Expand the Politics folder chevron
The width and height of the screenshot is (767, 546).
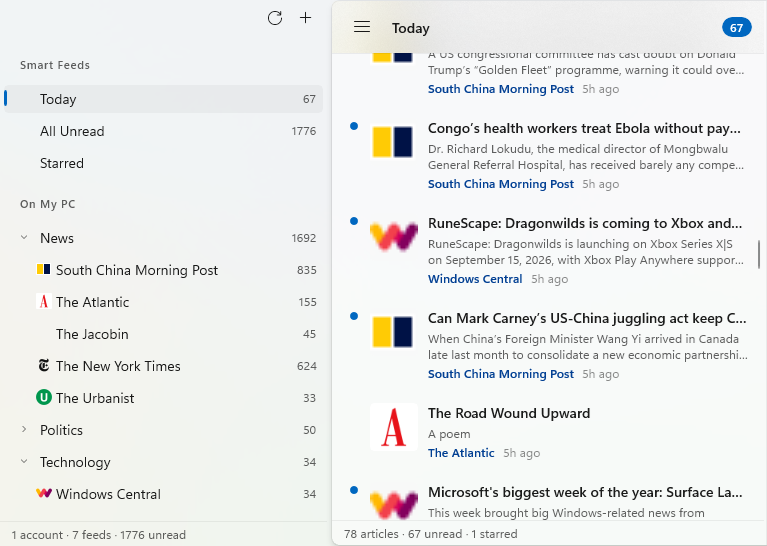click(x=24, y=430)
